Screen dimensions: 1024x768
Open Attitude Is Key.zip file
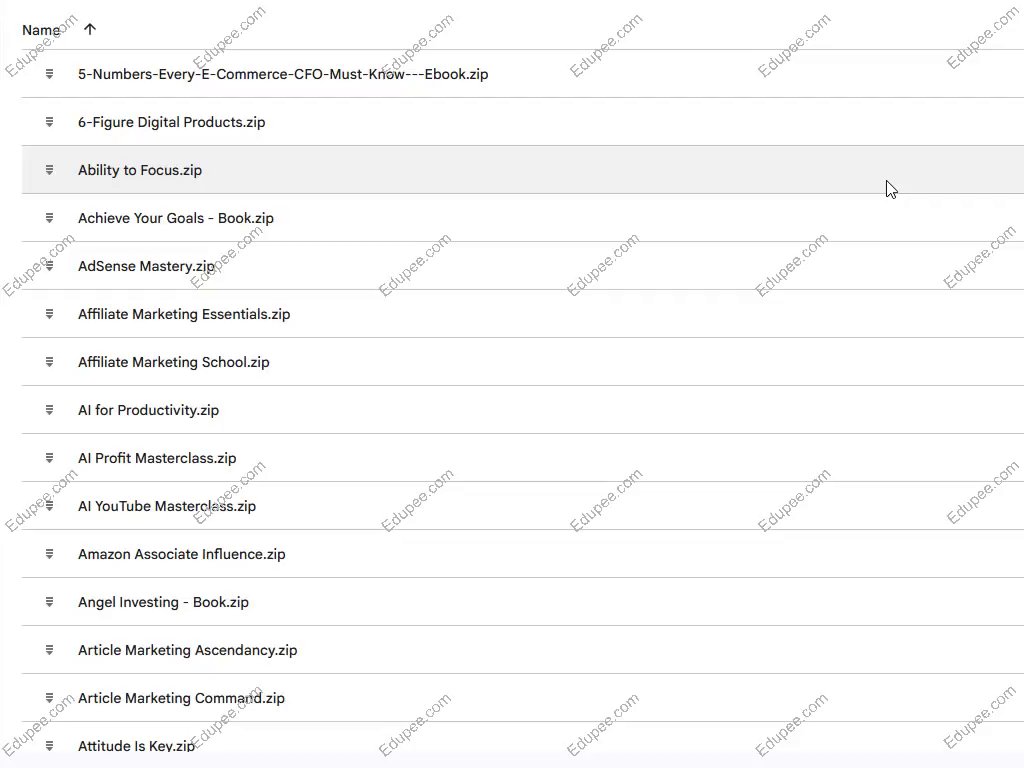pyautogui.click(x=136, y=746)
